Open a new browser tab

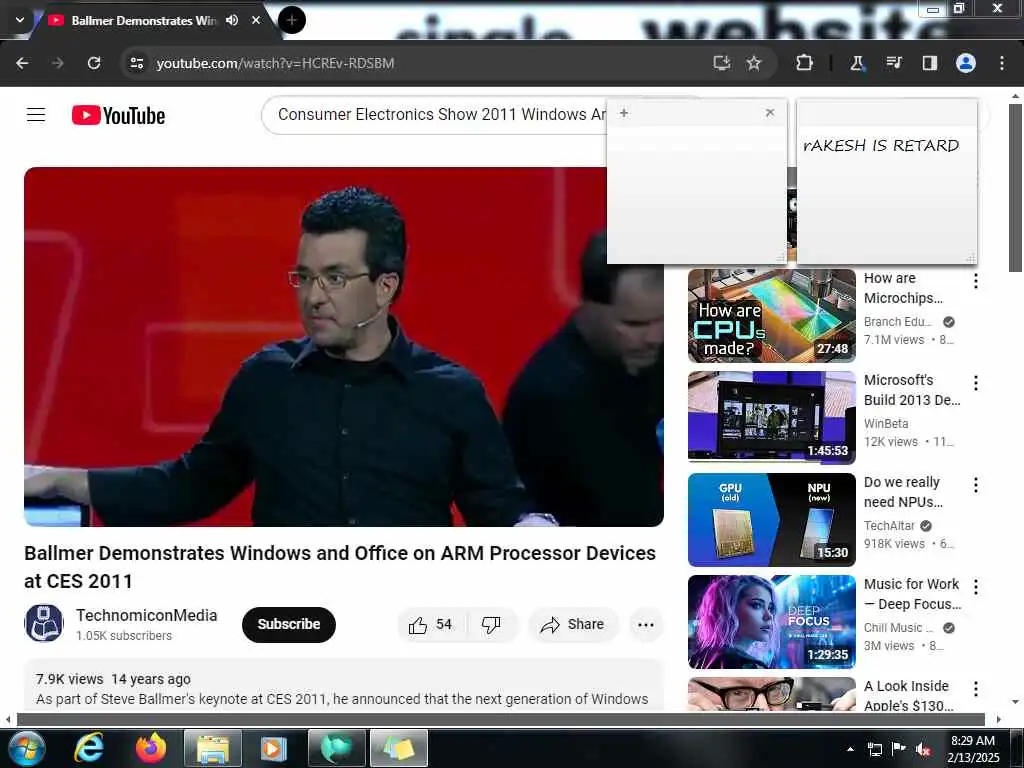pyautogui.click(x=292, y=20)
